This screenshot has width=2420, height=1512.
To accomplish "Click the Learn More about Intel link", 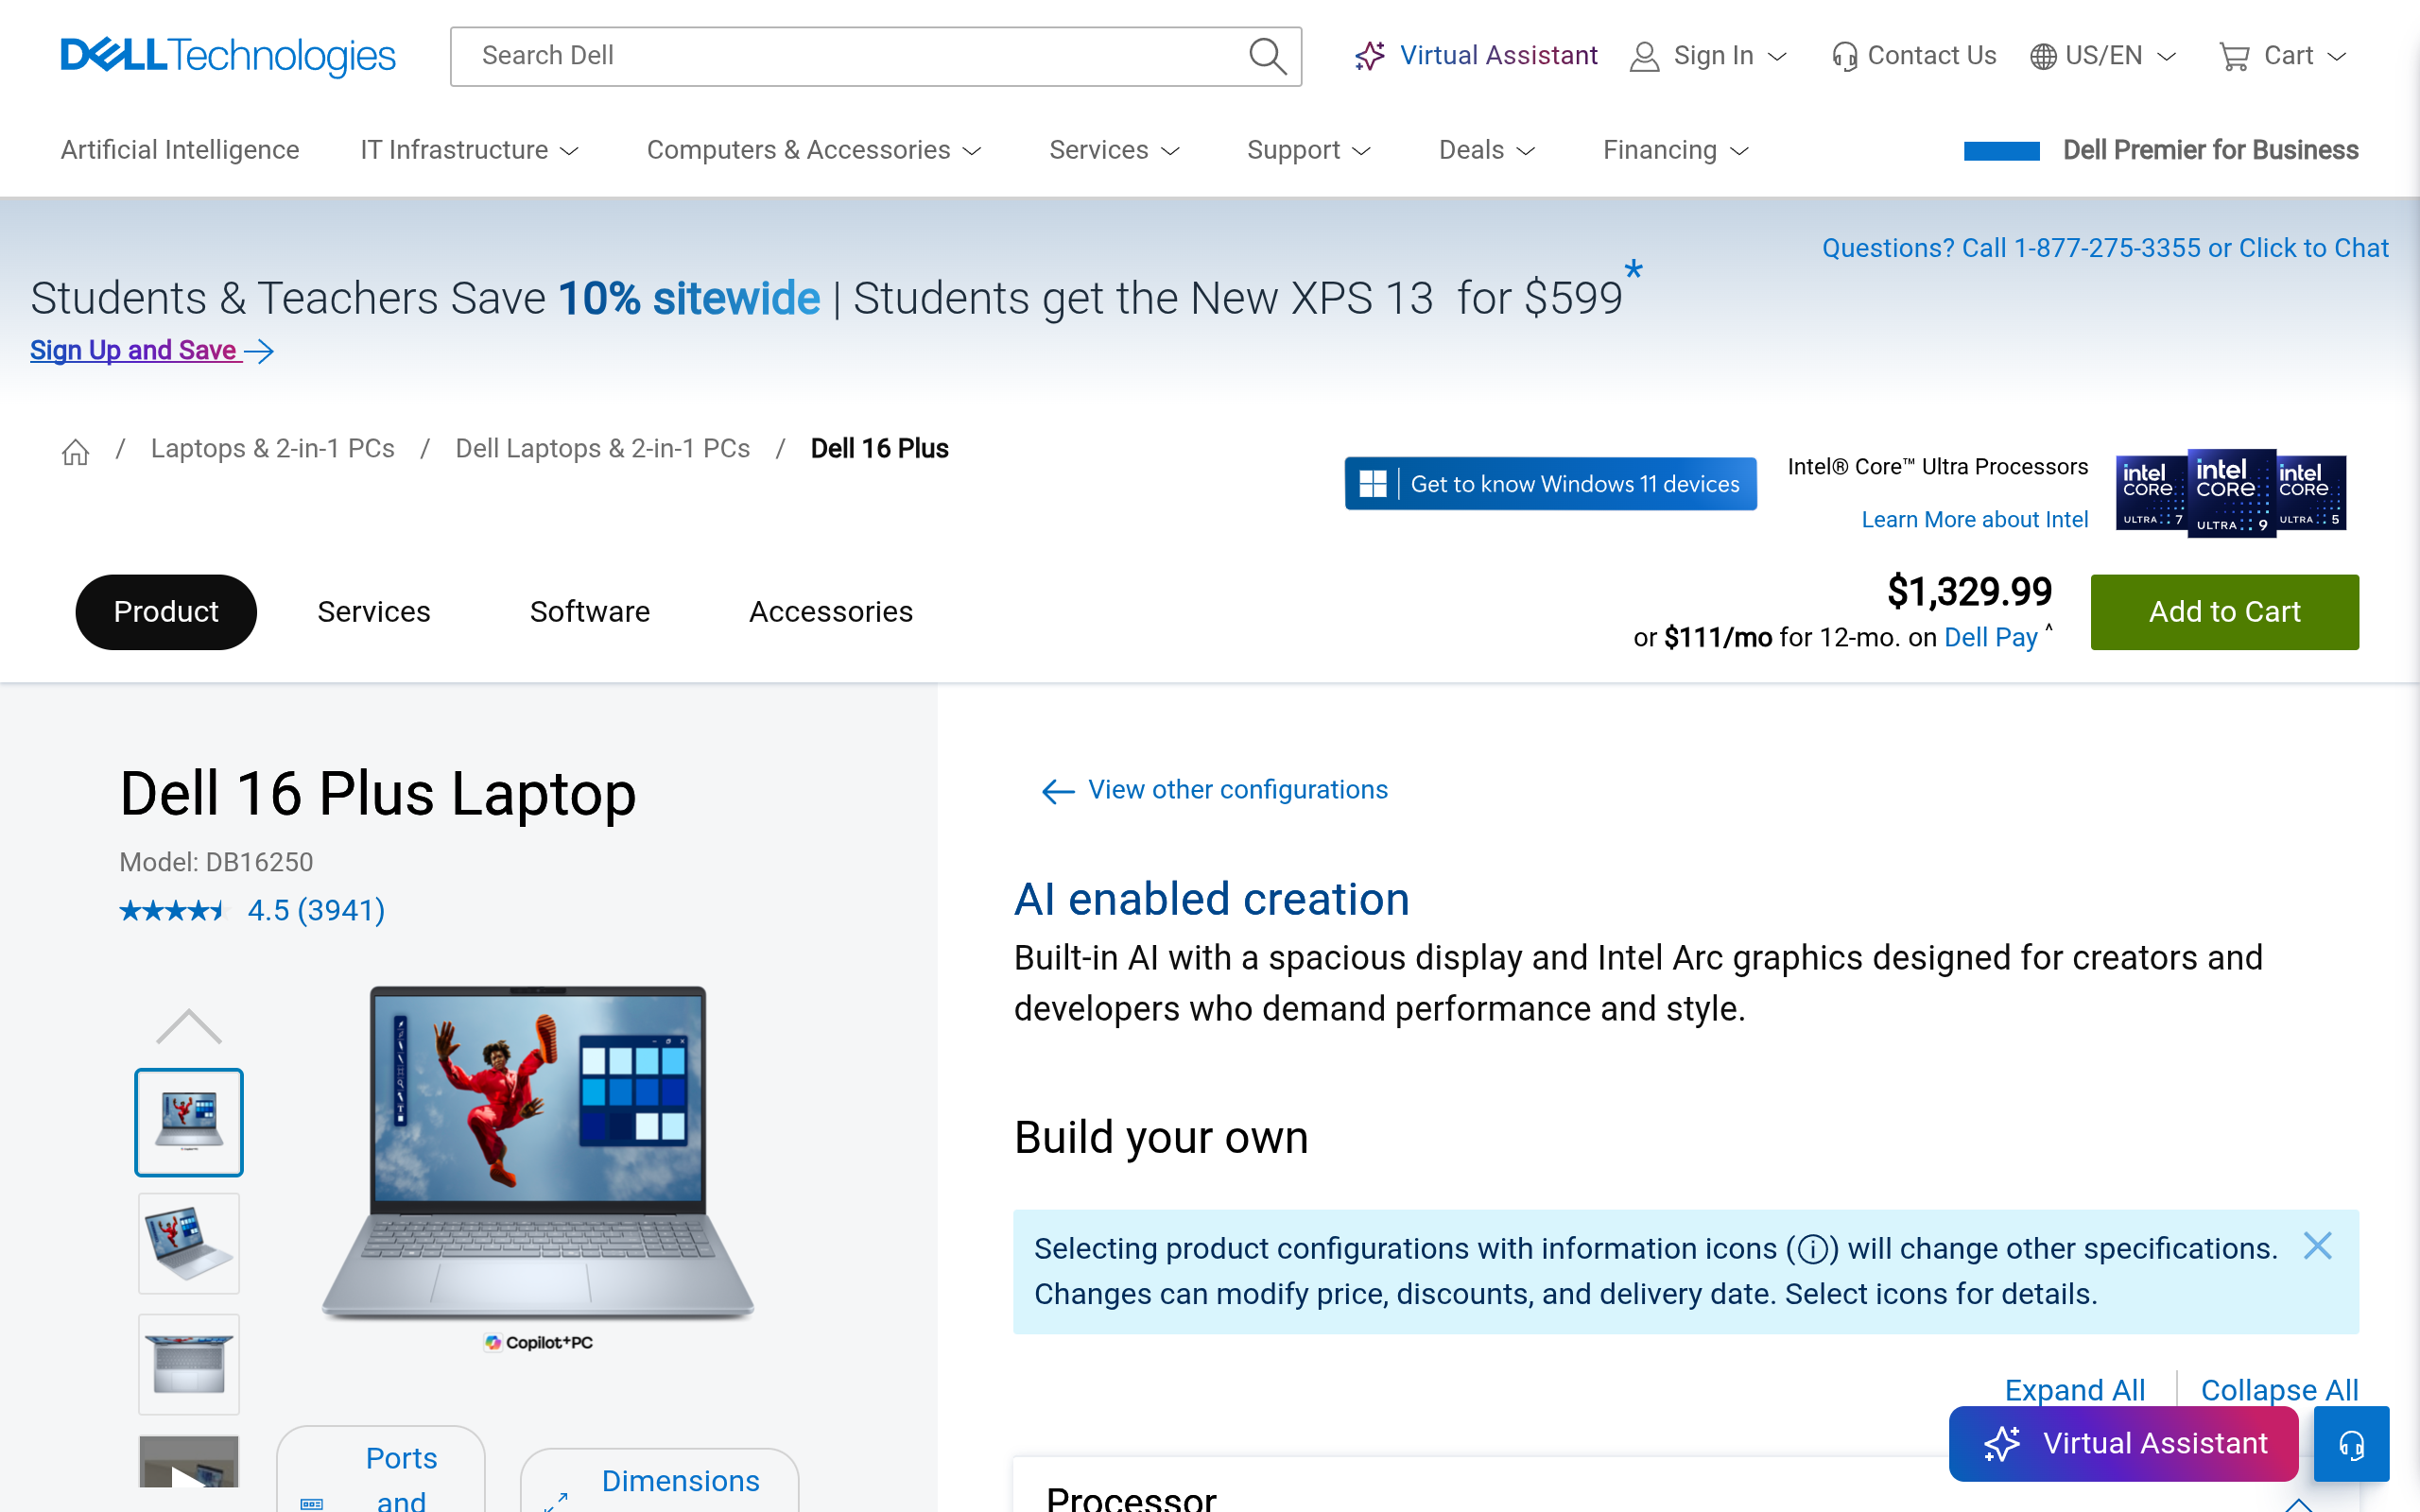I will pyautogui.click(x=1974, y=520).
